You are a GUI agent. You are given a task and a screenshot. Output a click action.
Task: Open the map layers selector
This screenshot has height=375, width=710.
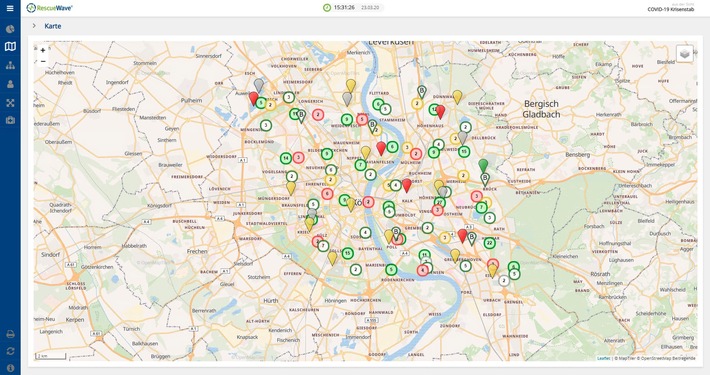click(x=685, y=54)
